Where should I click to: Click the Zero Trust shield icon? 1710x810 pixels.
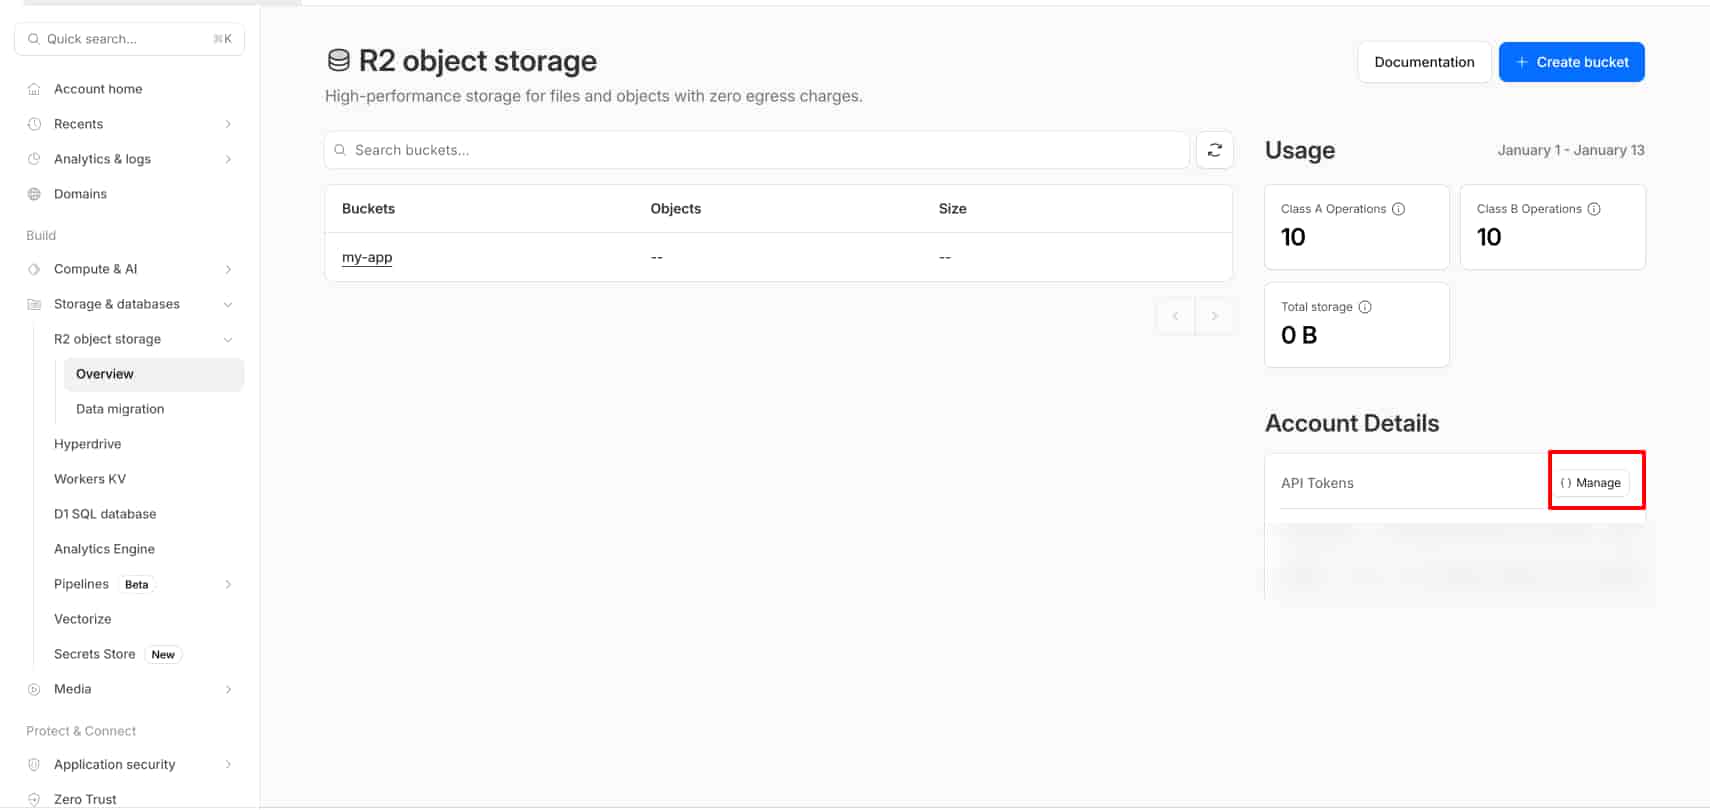click(x=34, y=799)
